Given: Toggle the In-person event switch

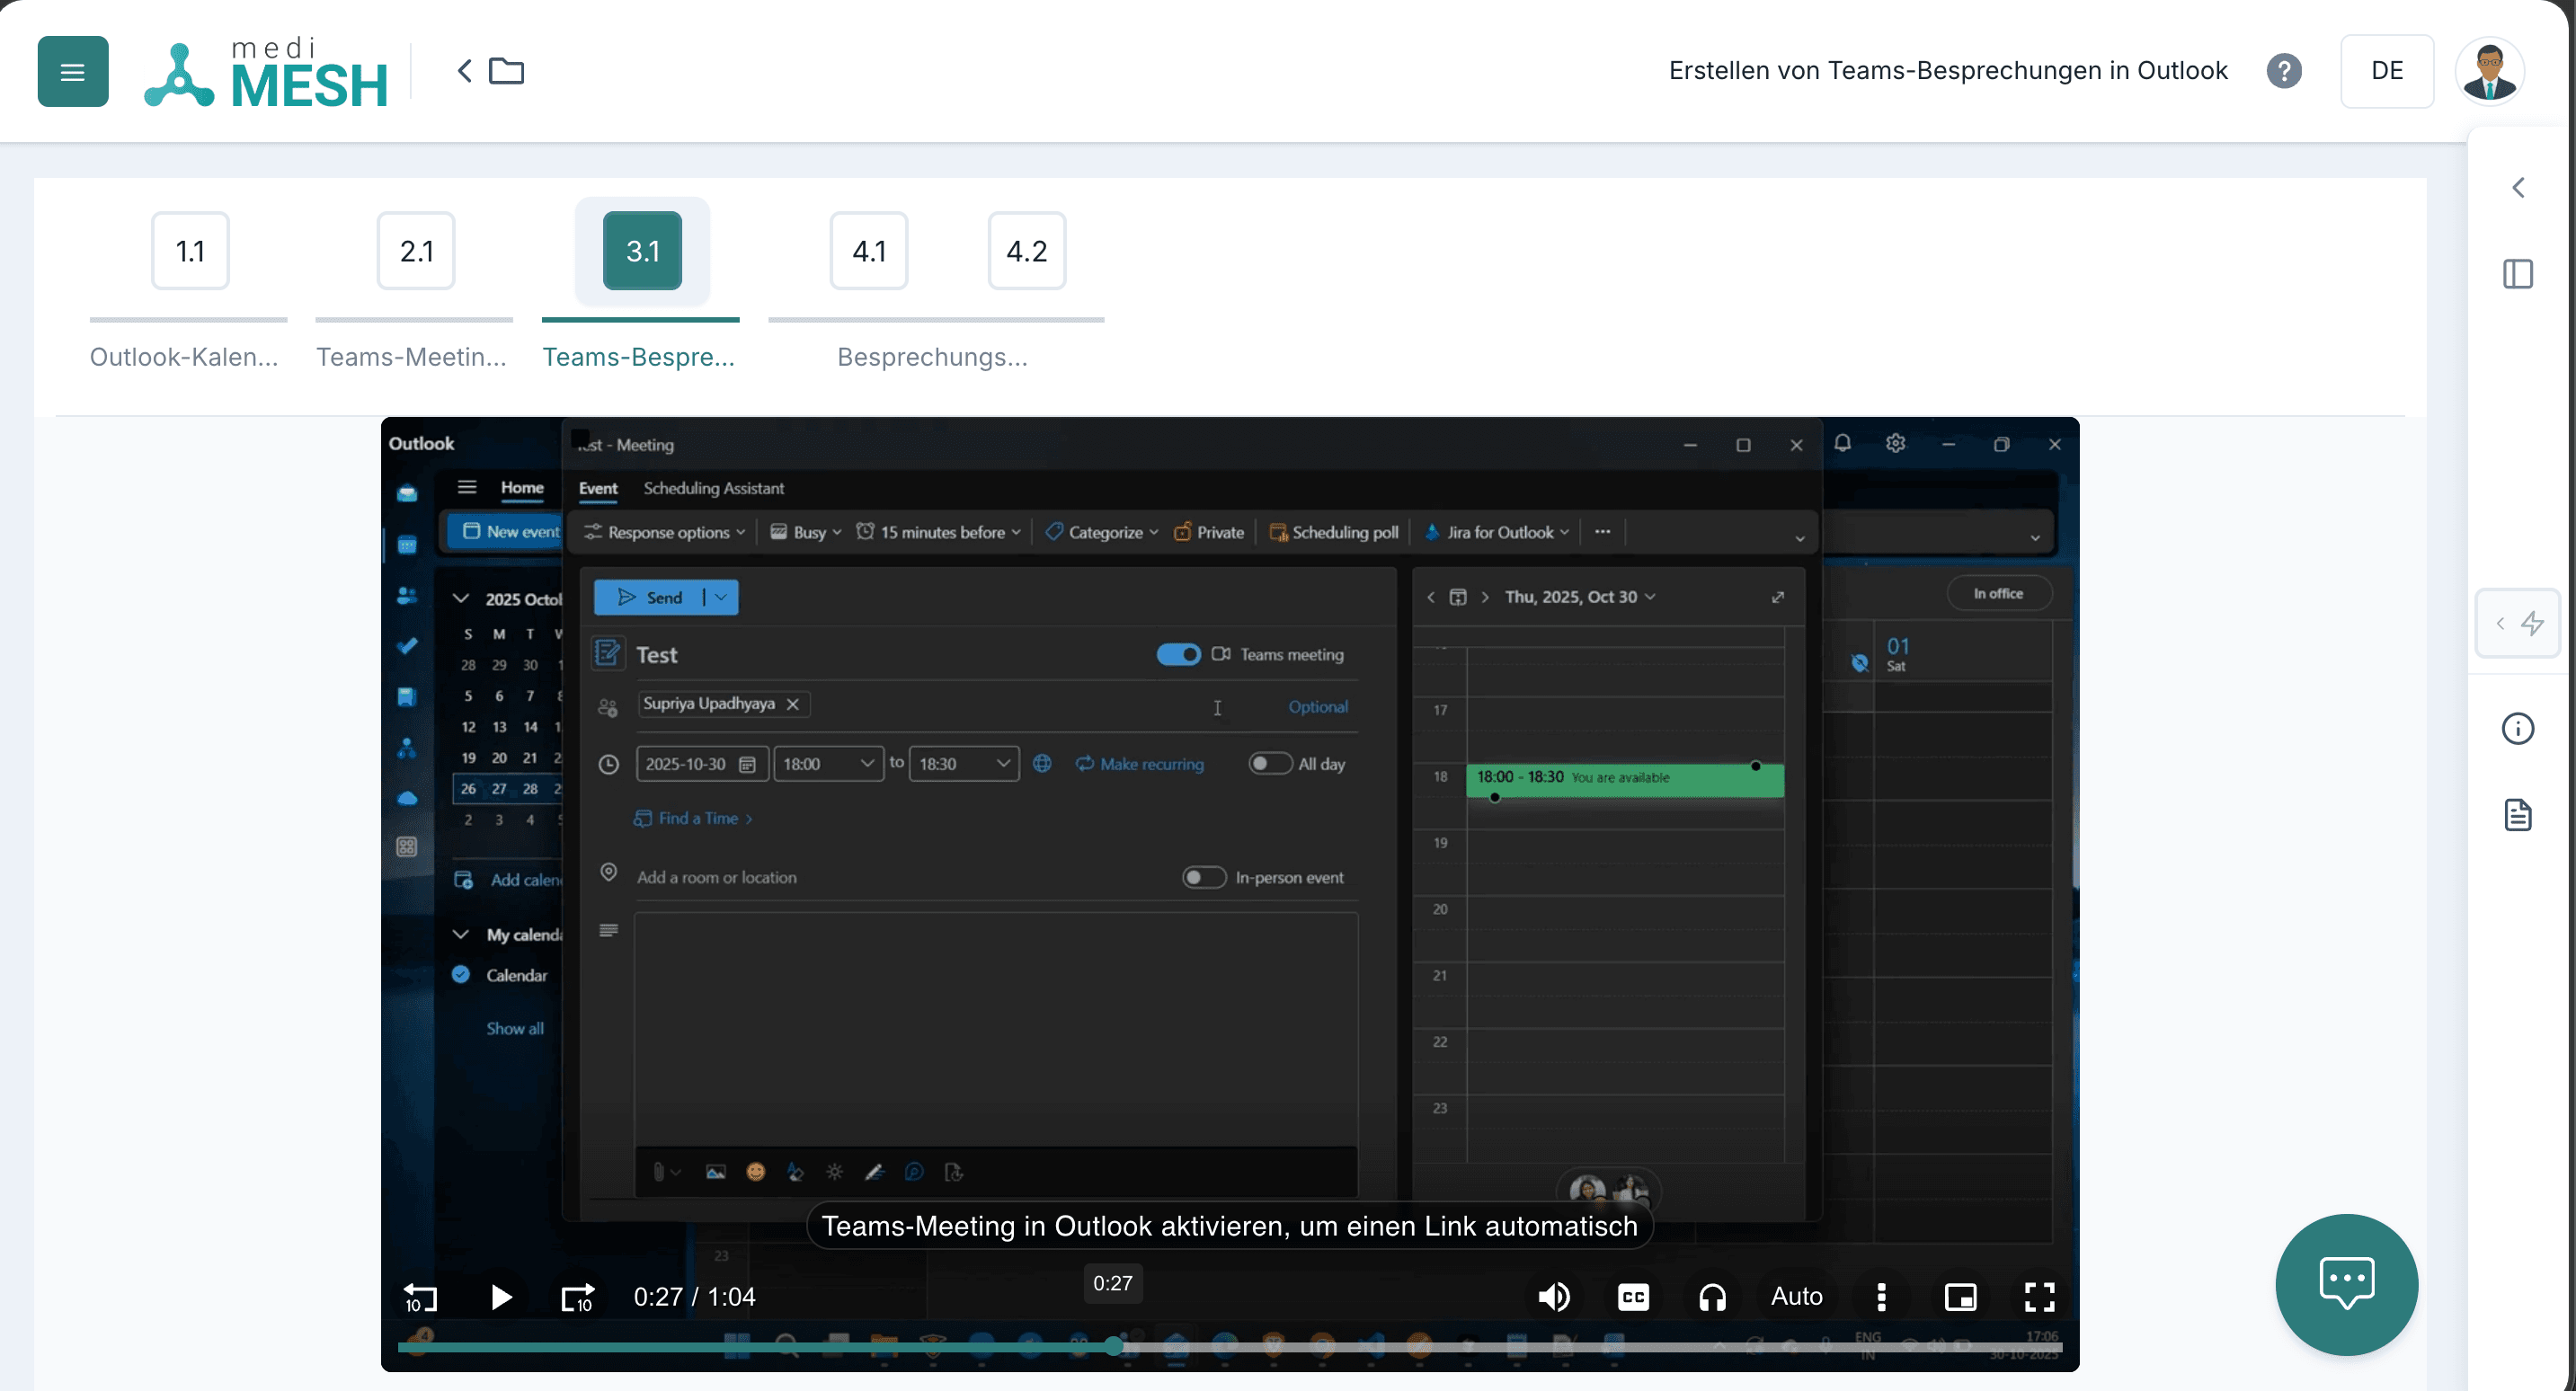Looking at the screenshot, I should (1204, 877).
